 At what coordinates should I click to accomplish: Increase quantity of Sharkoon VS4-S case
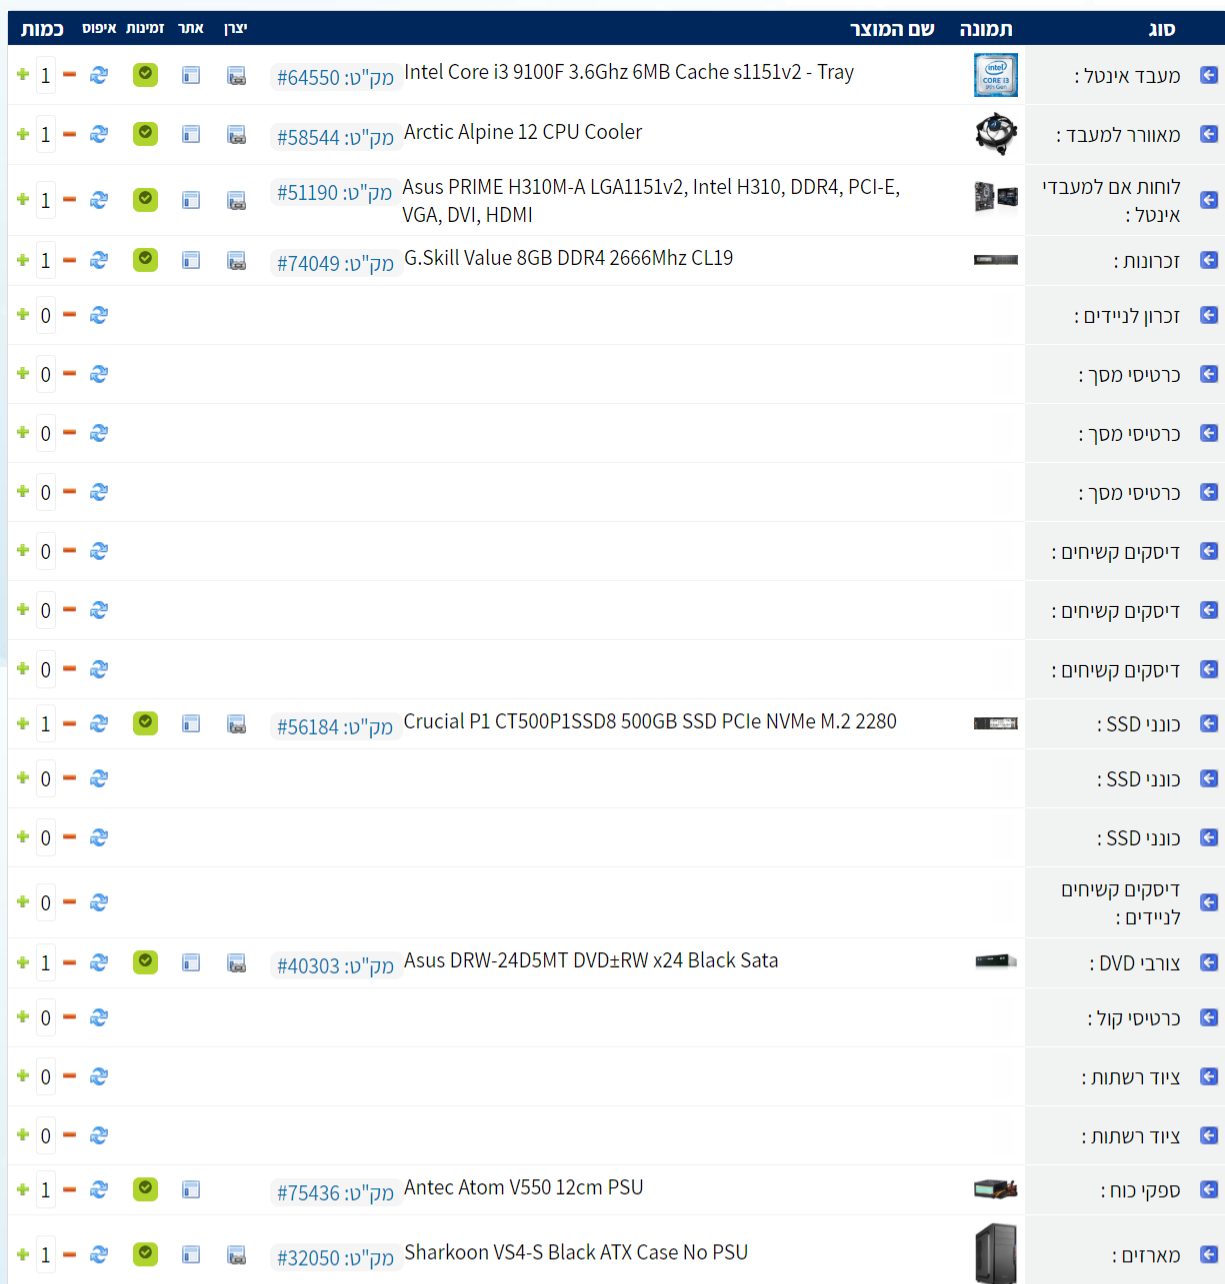(x=23, y=1253)
